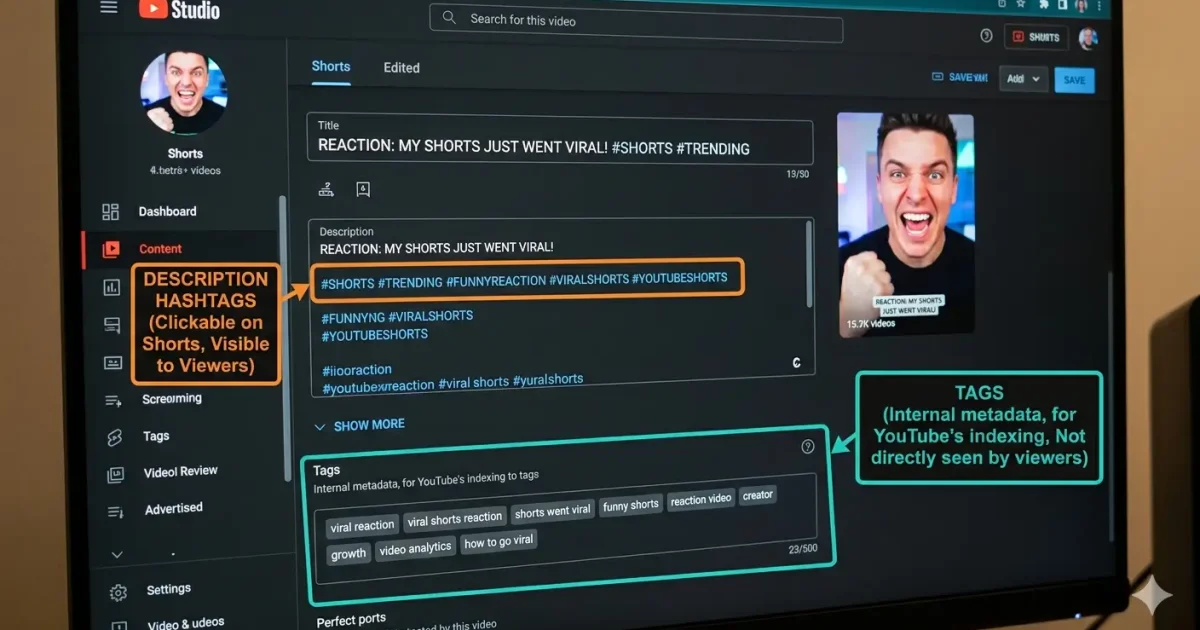This screenshot has width=1200, height=630.
Task: Click the solid blue SAVE button
Action: 1074,81
